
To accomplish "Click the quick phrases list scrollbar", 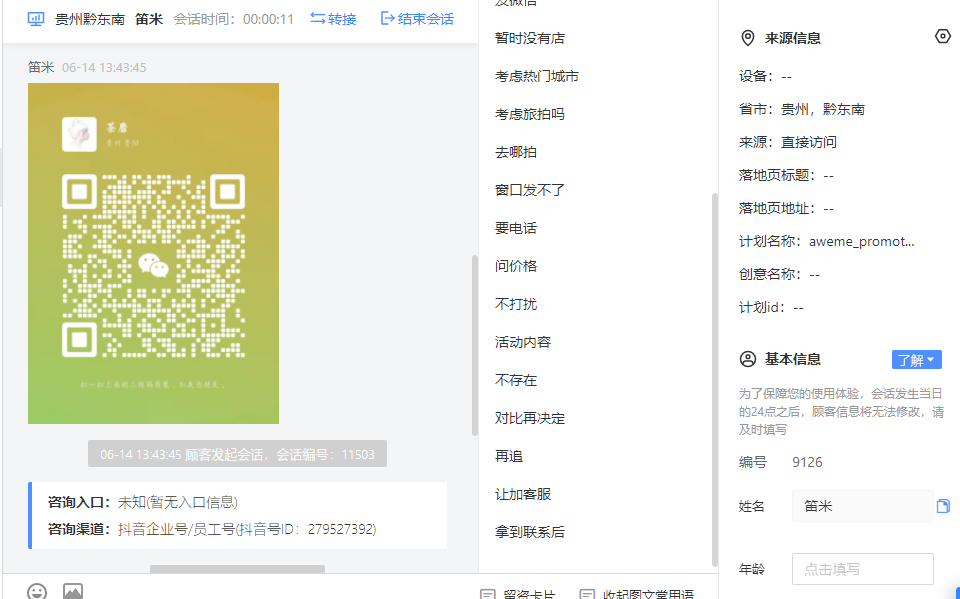I will [x=714, y=380].
